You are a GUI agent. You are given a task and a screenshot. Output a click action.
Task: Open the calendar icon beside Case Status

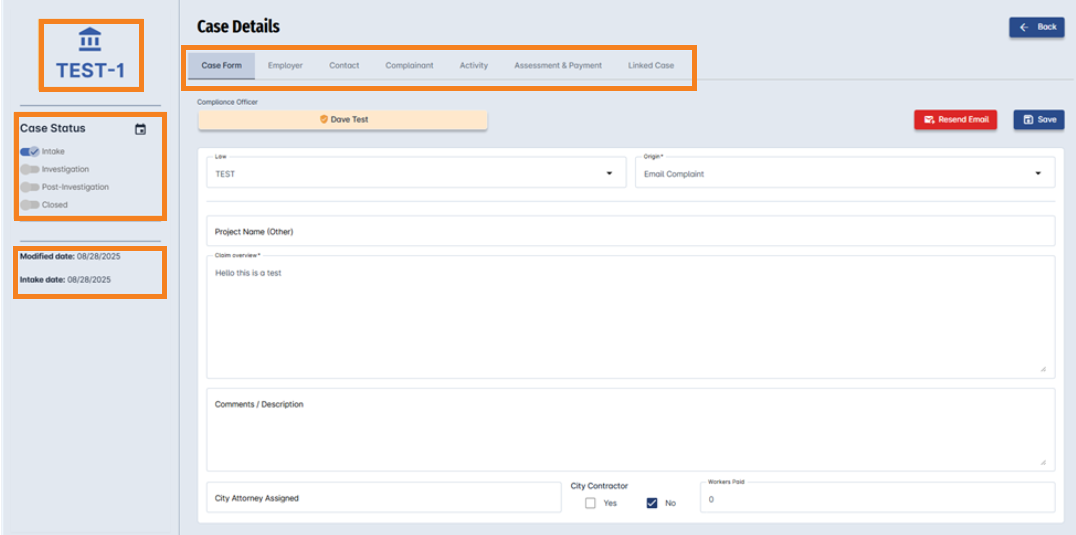pyautogui.click(x=141, y=129)
